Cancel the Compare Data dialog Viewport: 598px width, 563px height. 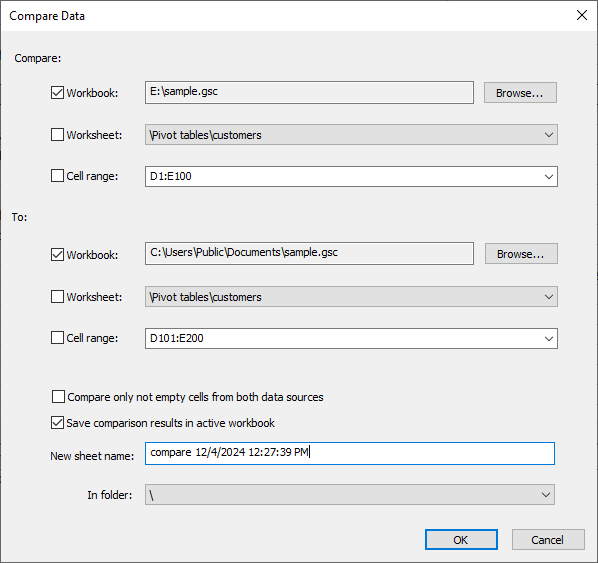tap(548, 539)
